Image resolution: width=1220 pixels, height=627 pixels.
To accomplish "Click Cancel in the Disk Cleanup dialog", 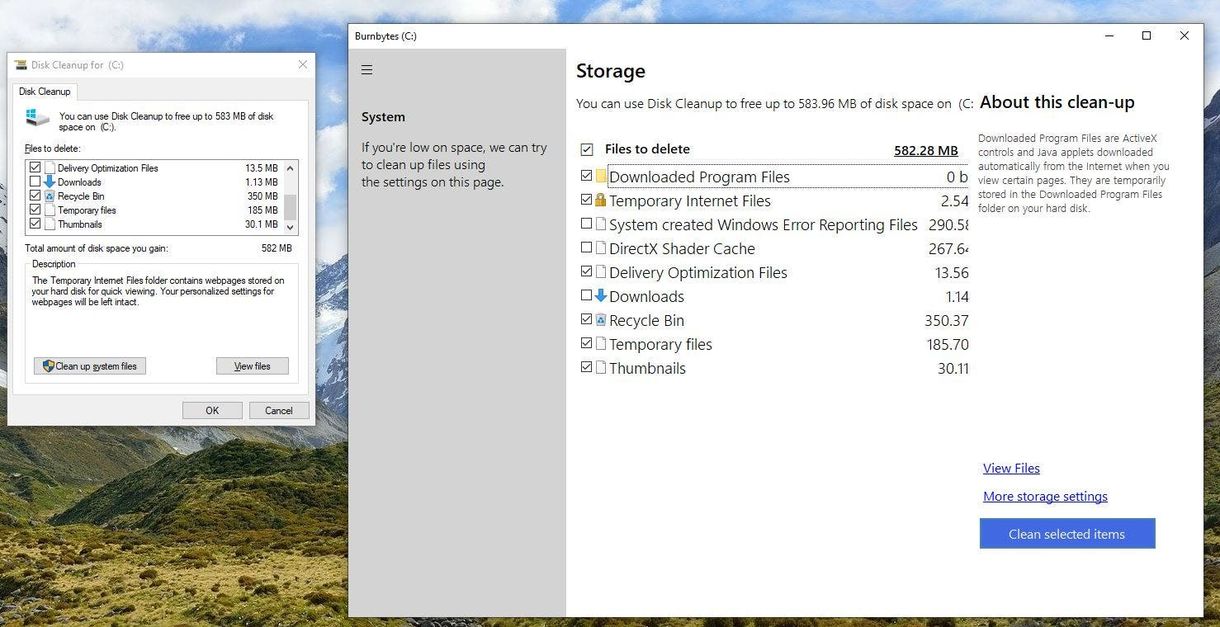I will pos(279,410).
